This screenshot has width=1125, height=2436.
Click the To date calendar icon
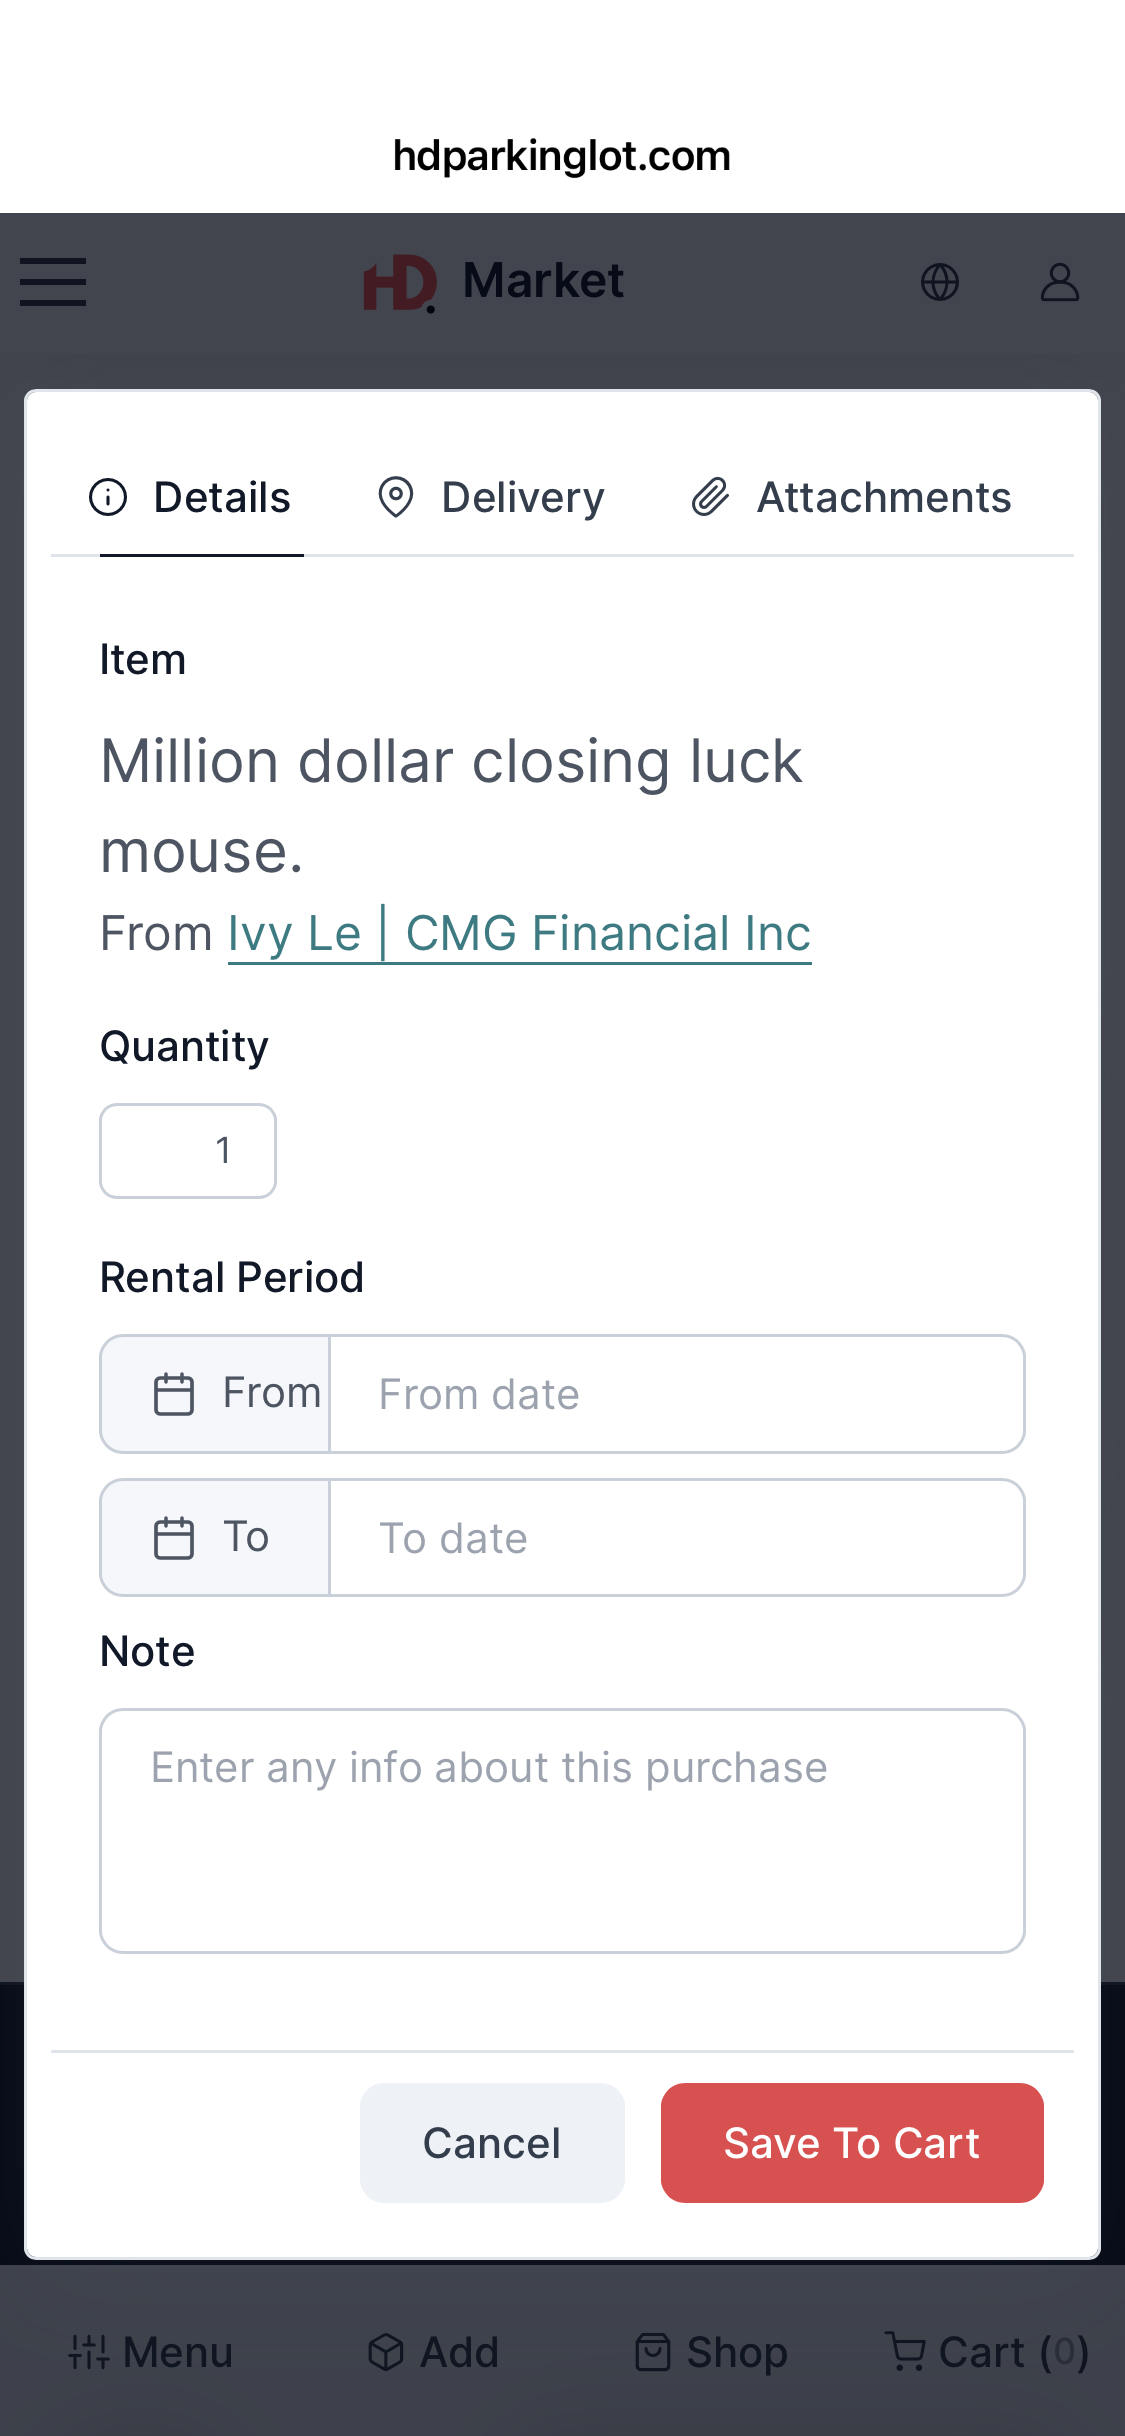pos(174,1538)
